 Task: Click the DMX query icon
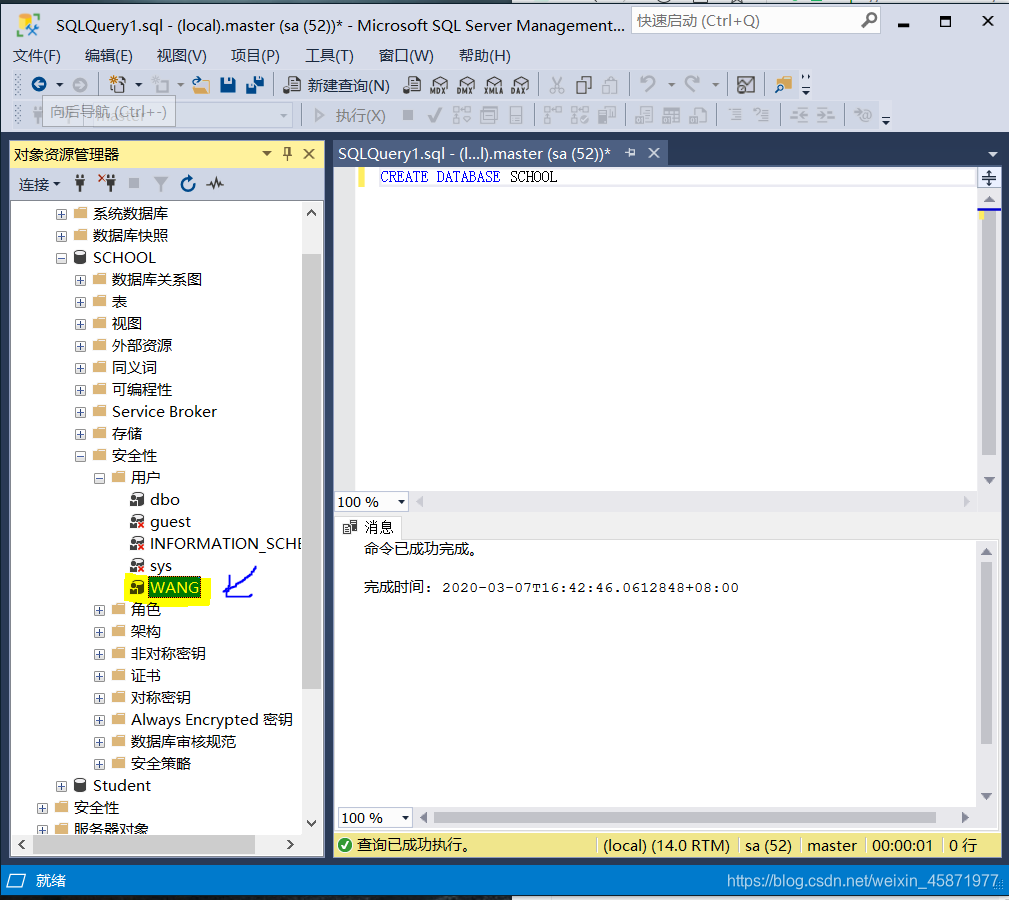466,85
